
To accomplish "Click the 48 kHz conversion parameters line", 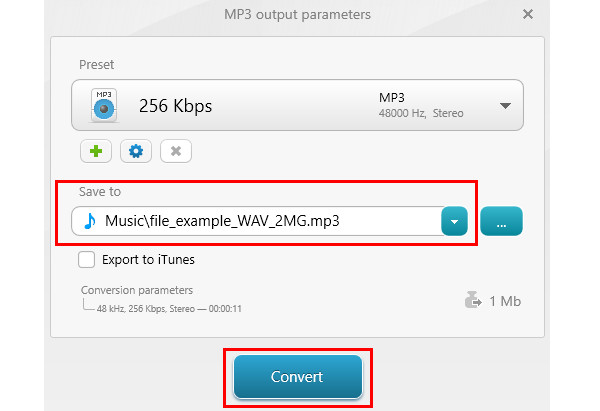I will 169,309.
